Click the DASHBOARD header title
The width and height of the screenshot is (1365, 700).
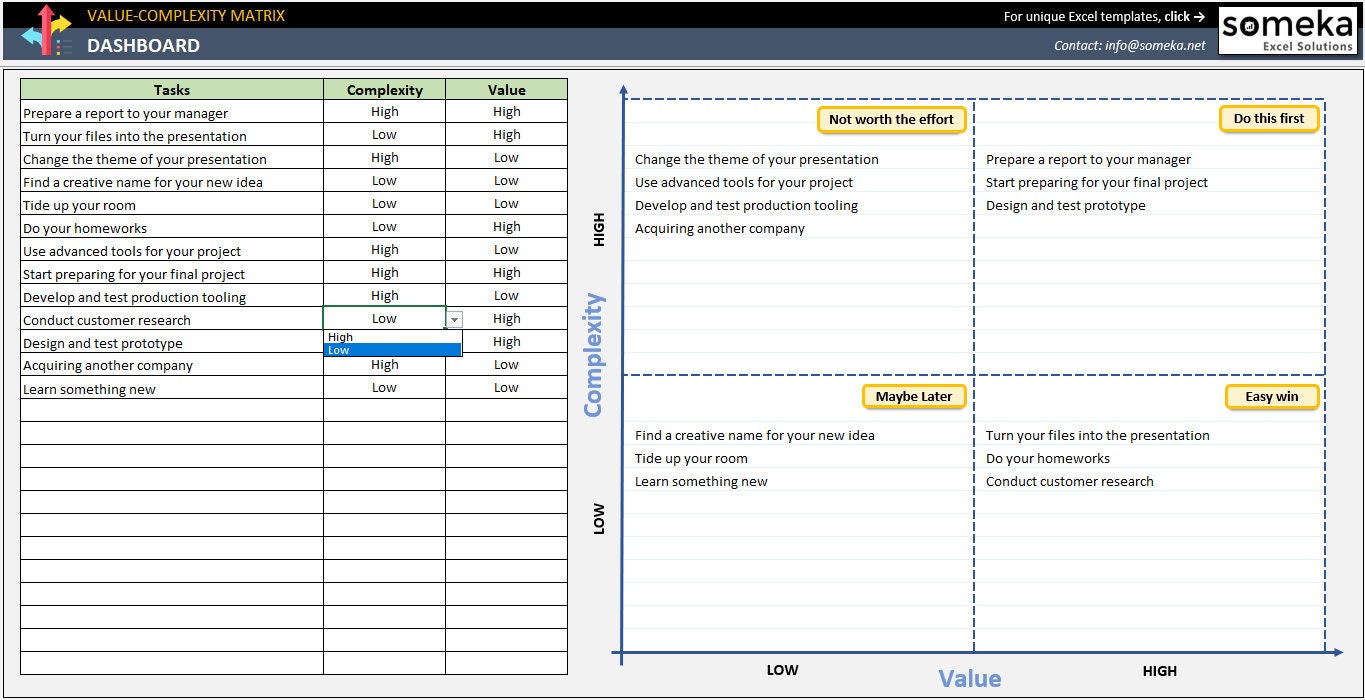click(x=143, y=45)
